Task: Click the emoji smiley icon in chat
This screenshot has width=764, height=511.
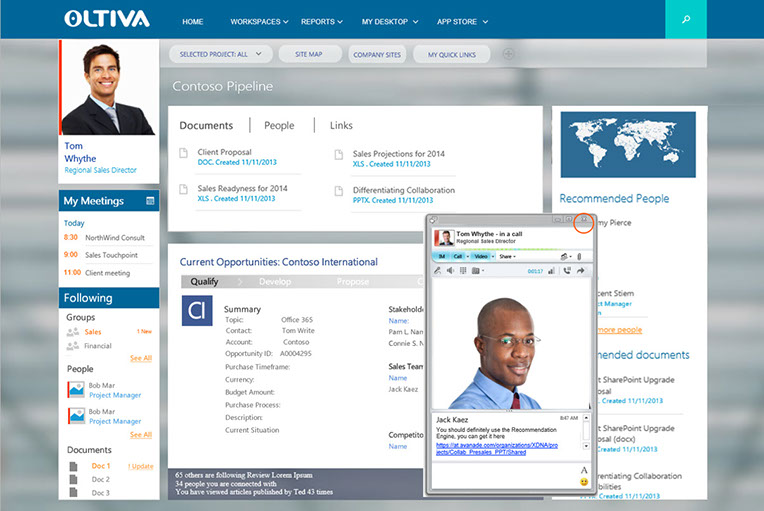Action: pyautogui.click(x=583, y=483)
